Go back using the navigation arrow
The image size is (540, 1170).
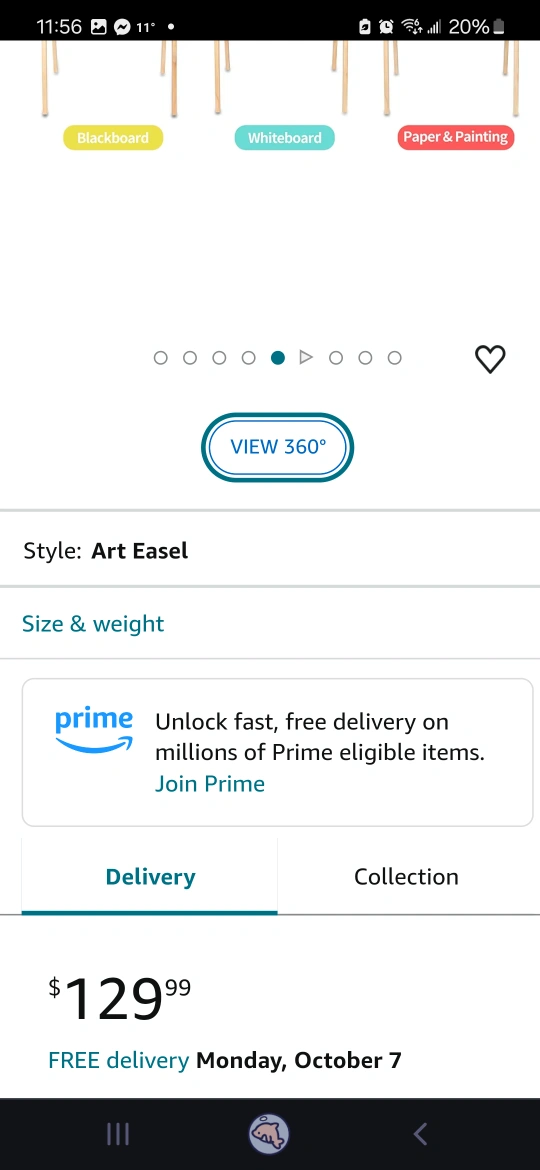point(420,1134)
